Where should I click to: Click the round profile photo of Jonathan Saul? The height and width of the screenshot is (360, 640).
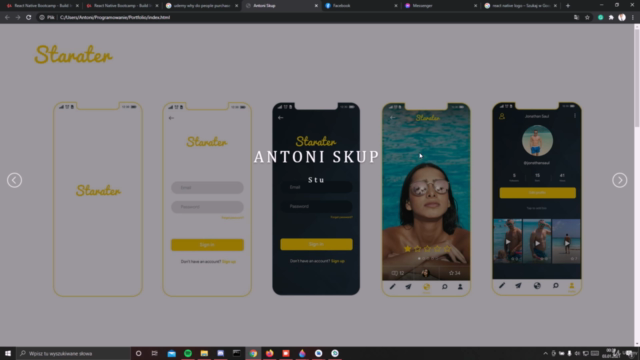pyautogui.click(x=538, y=140)
